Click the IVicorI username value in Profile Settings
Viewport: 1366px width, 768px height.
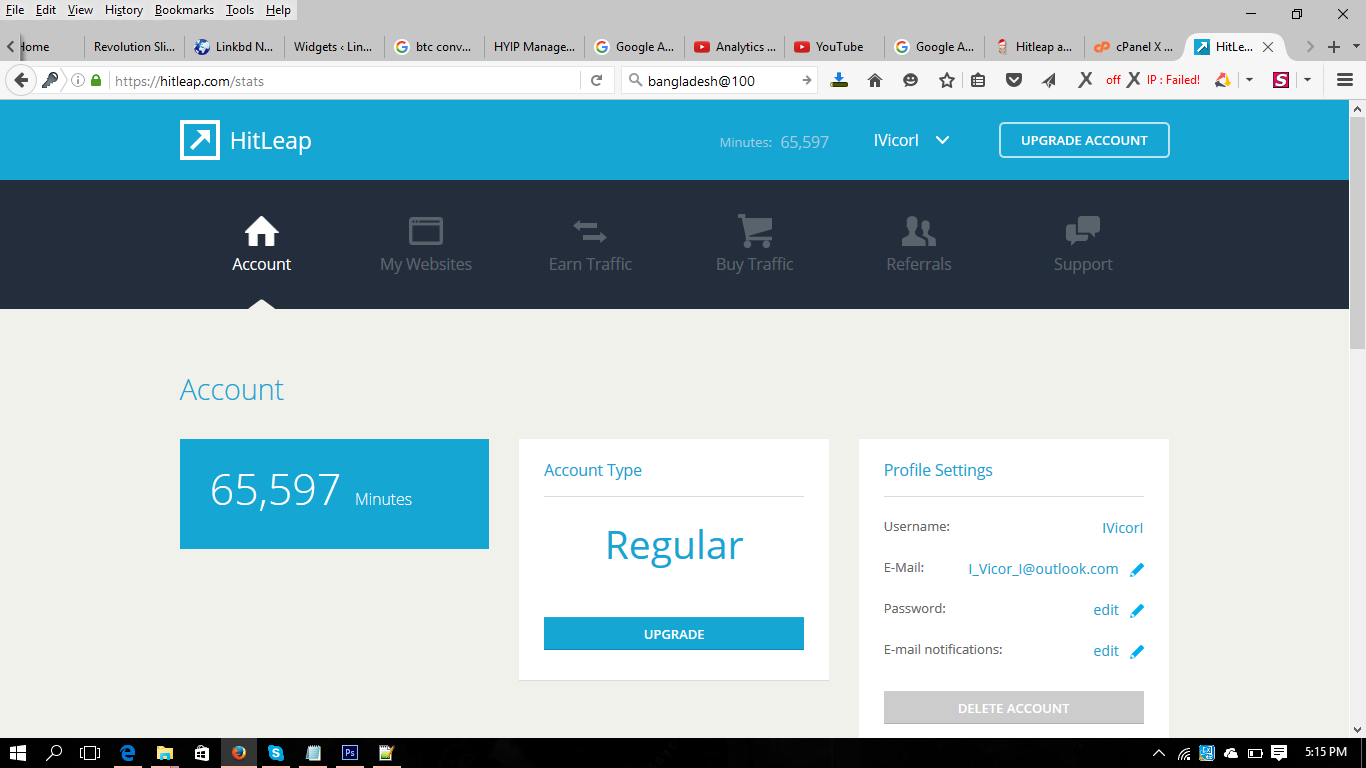tap(1122, 528)
